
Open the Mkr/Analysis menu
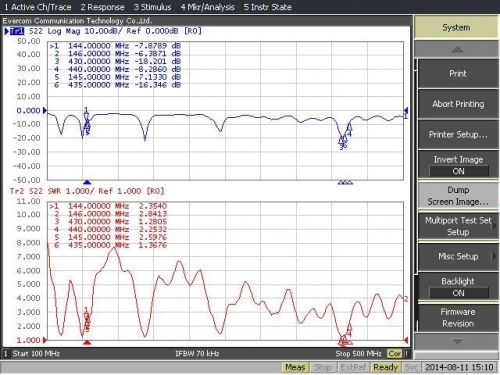click(207, 7)
